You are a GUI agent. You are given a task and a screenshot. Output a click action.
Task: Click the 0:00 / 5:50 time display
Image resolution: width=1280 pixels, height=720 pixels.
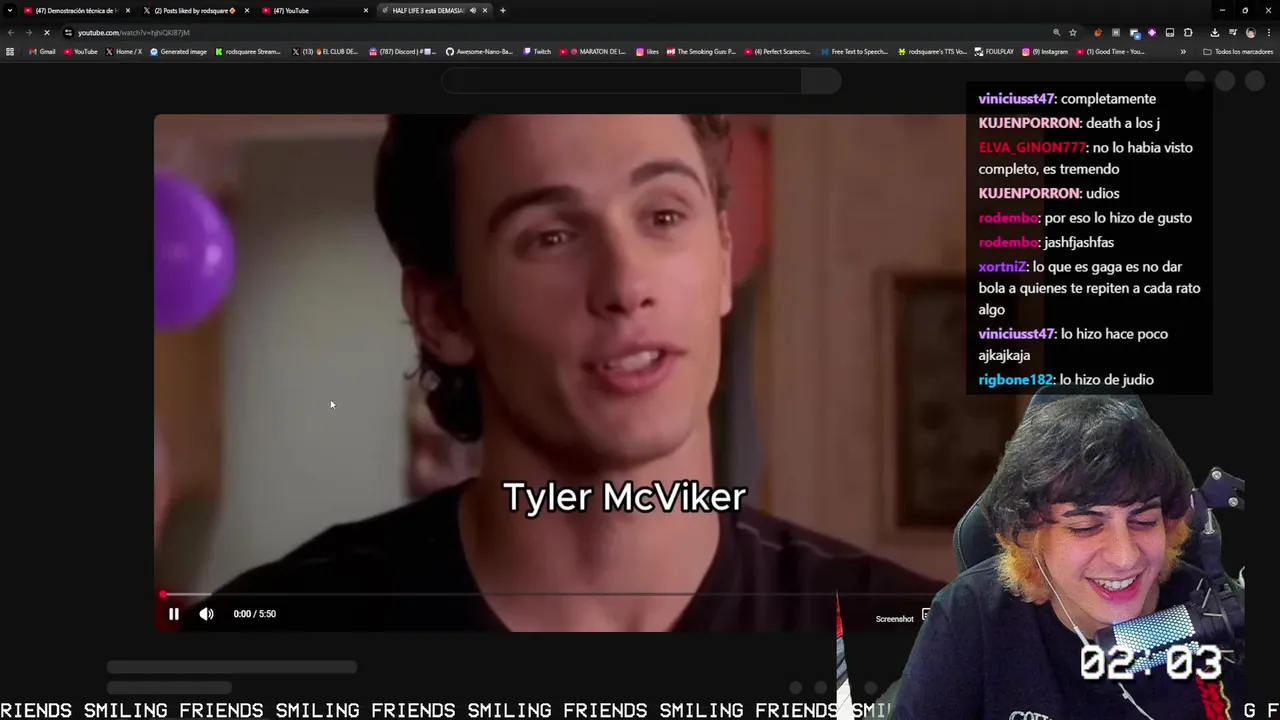tap(254, 614)
